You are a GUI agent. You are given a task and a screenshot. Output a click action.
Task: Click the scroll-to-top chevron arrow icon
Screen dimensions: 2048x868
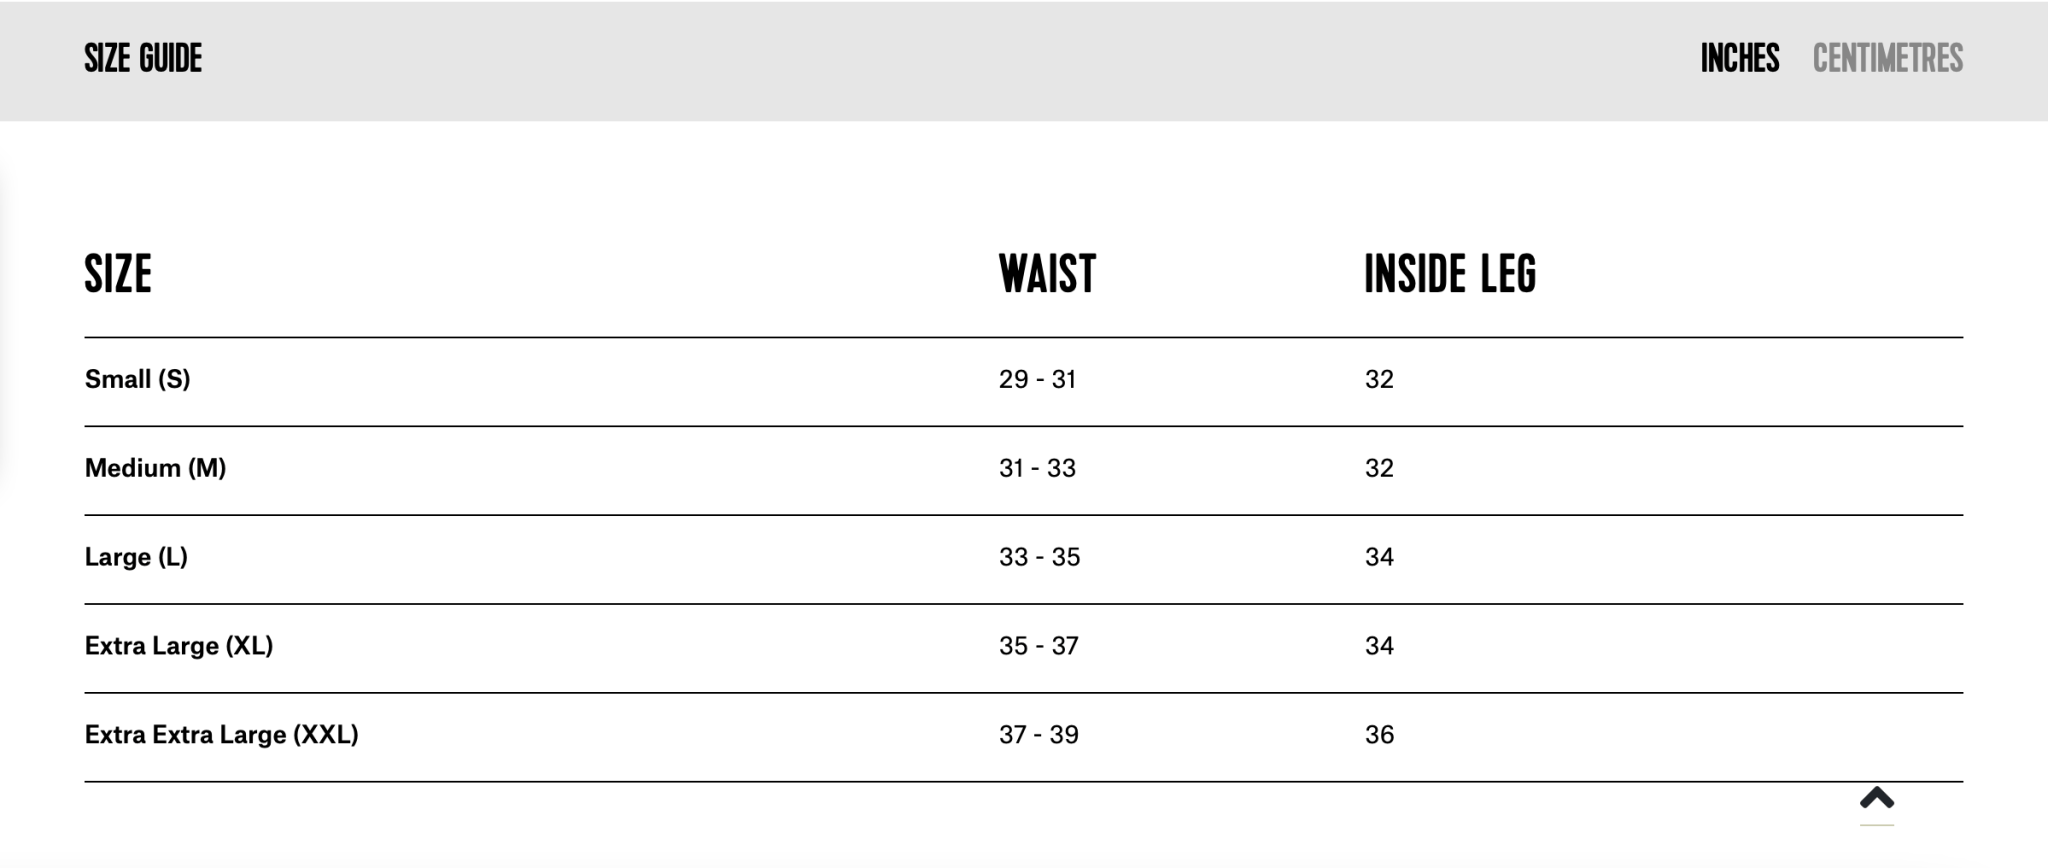pyautogui.click(x=1877, y=798)
